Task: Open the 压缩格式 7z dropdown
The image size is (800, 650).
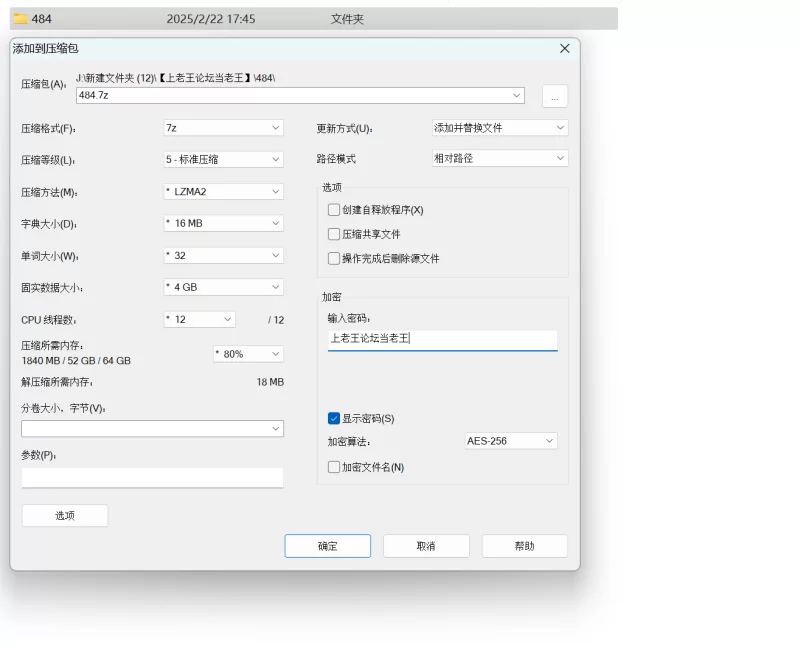Action: pos(223,128)
